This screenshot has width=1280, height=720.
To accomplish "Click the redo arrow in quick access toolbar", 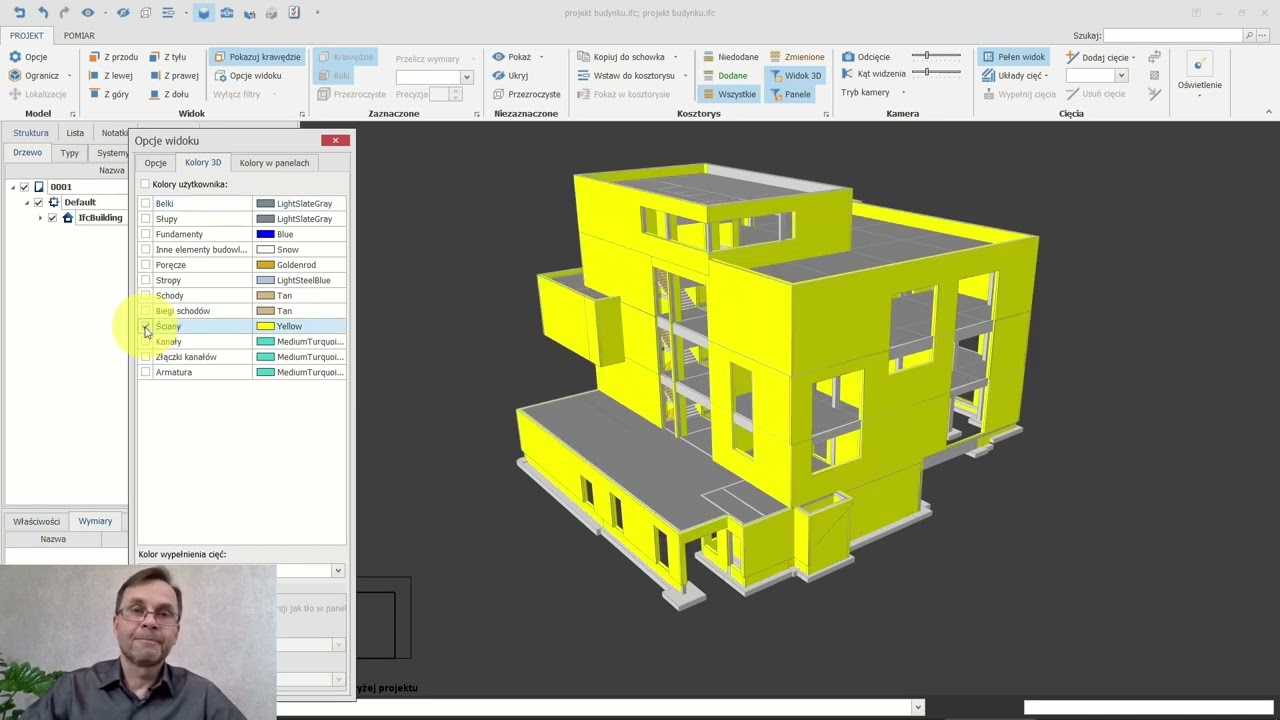I will coord(65,12).
